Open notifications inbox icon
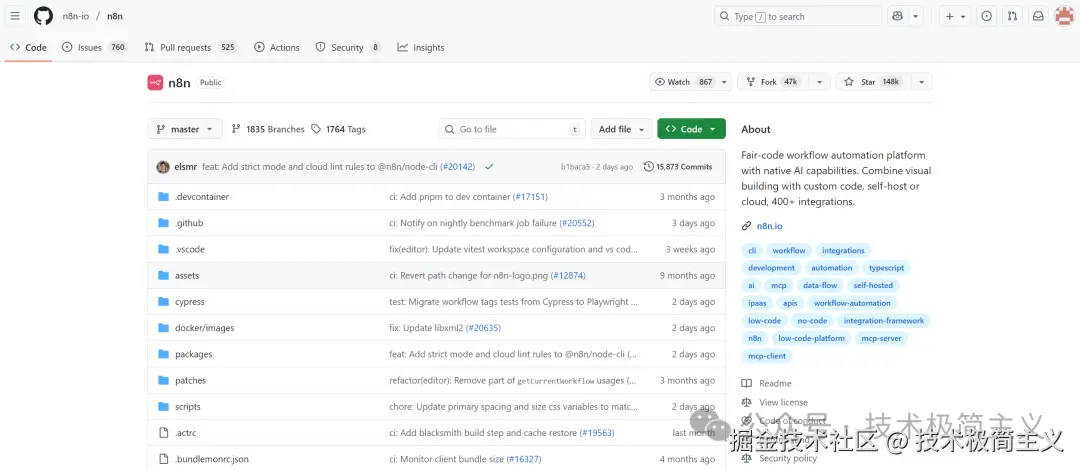Screen dimensions: 1080x470 1038,16
